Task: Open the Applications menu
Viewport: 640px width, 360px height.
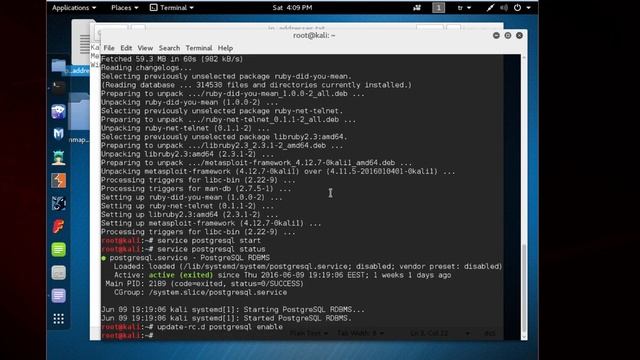Action: pos(74,7)
